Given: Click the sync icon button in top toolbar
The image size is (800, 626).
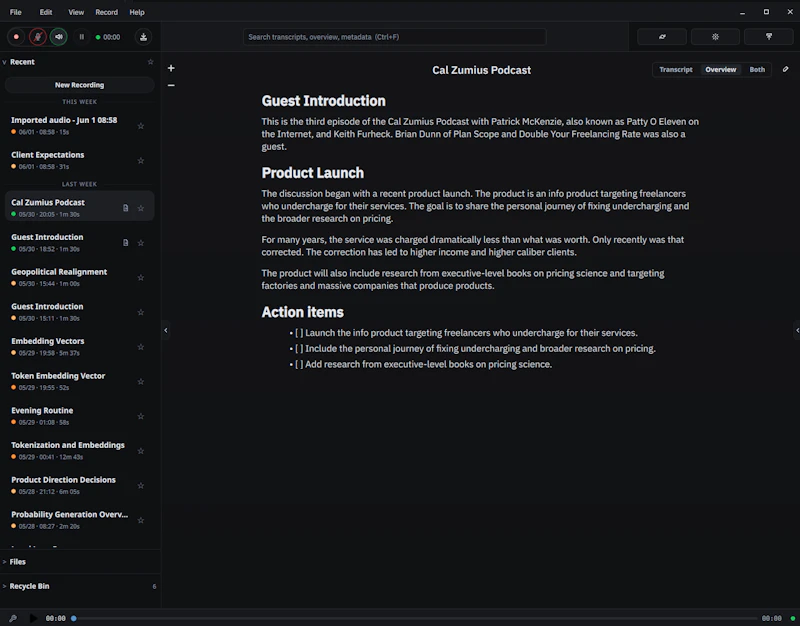Looking at the screenshot, I should tap(662, 37).
